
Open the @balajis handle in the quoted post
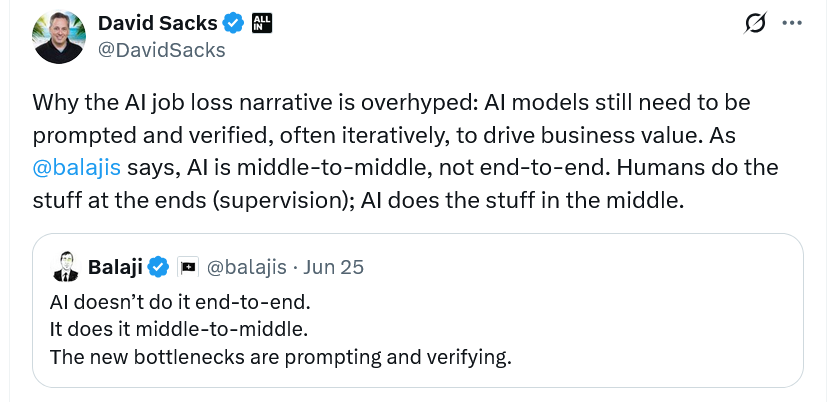247,267
